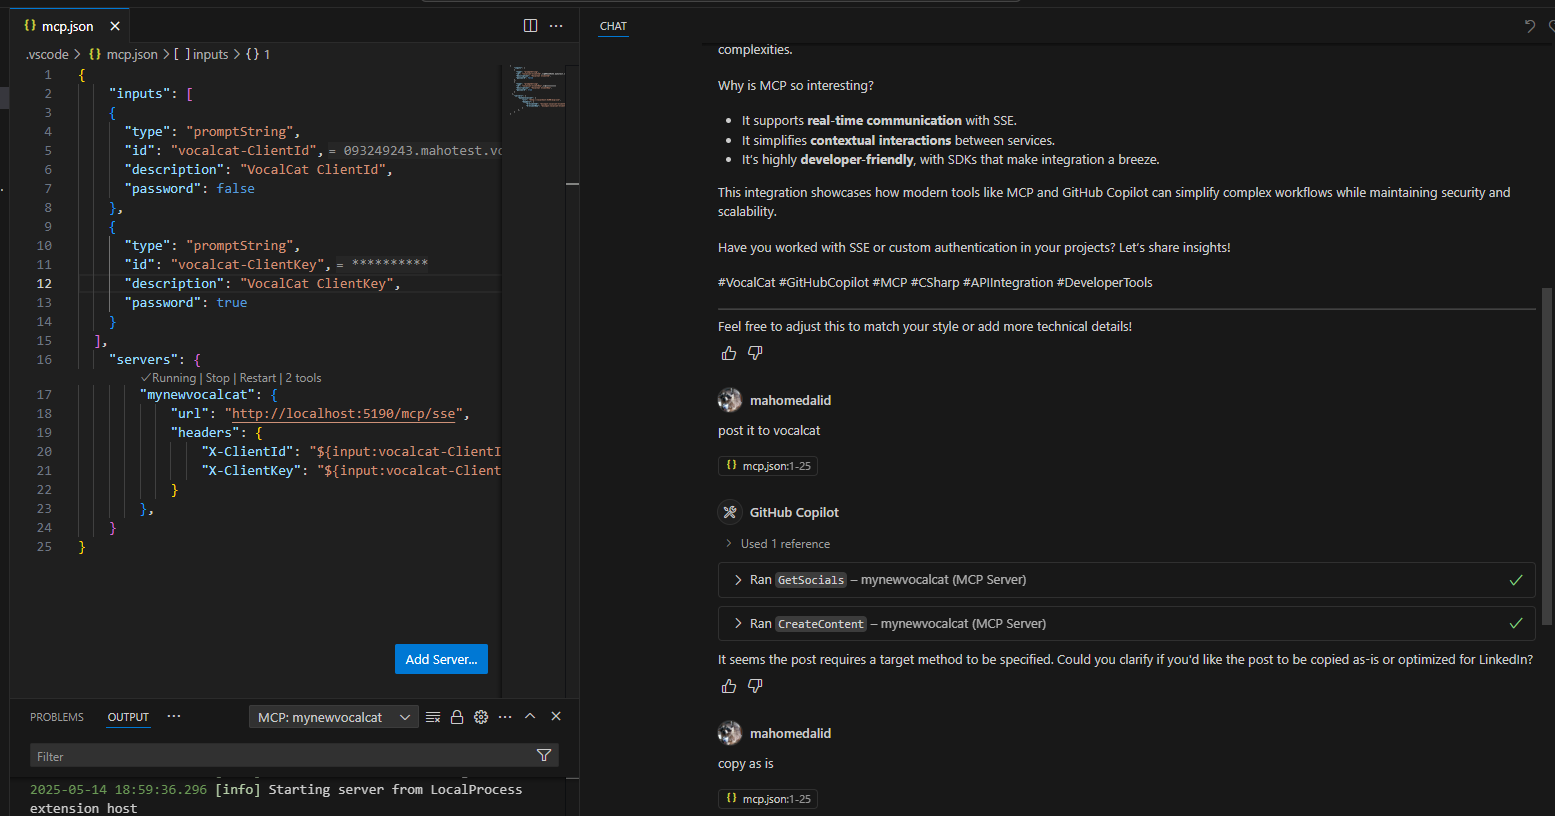Show more panel views ellipsis next to OUTPUT

(174, 716)
